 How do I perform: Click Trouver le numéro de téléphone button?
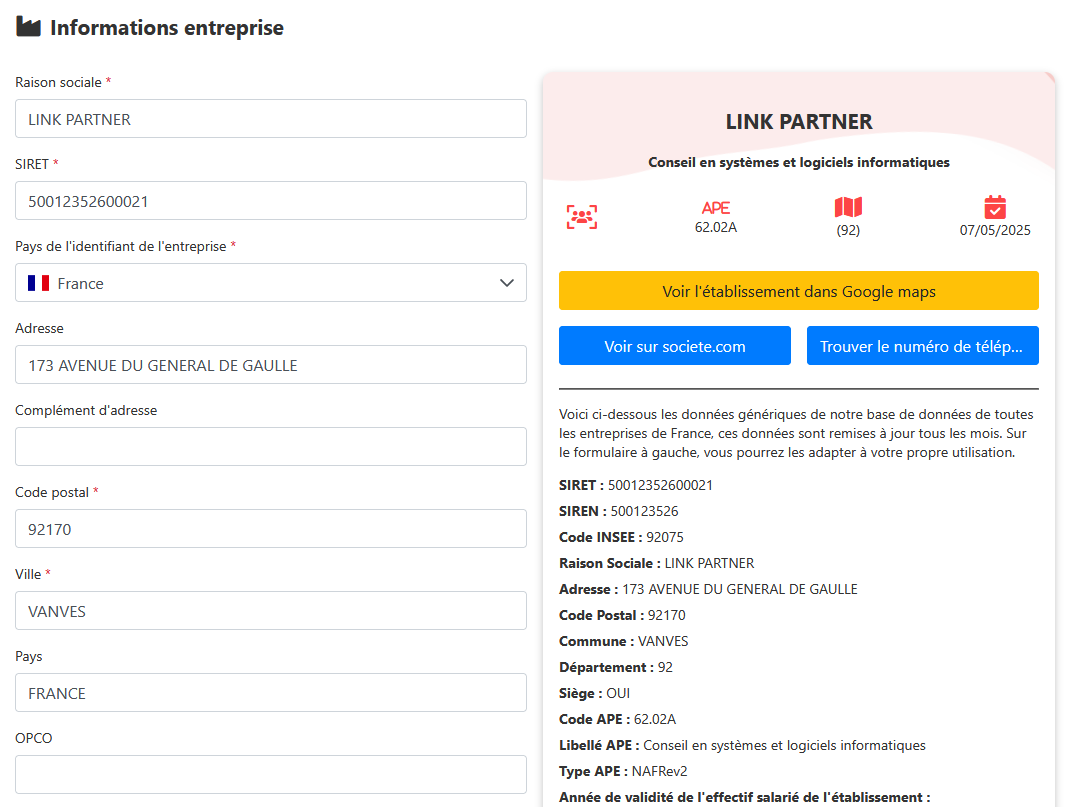coord(923,345)
